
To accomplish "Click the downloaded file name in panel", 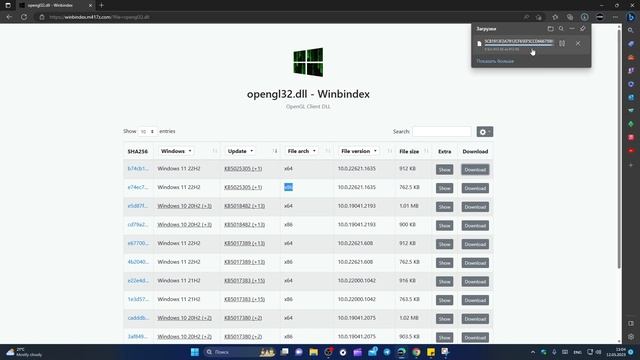I will [519, 42].
